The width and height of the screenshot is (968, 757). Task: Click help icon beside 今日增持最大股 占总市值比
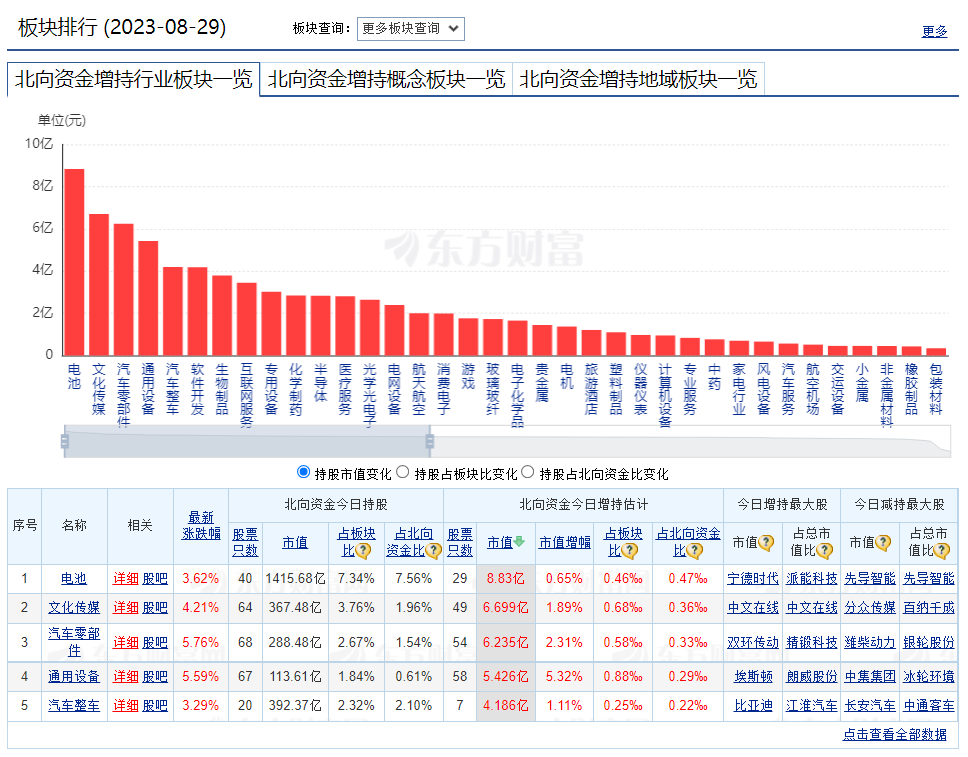(824, 550)
